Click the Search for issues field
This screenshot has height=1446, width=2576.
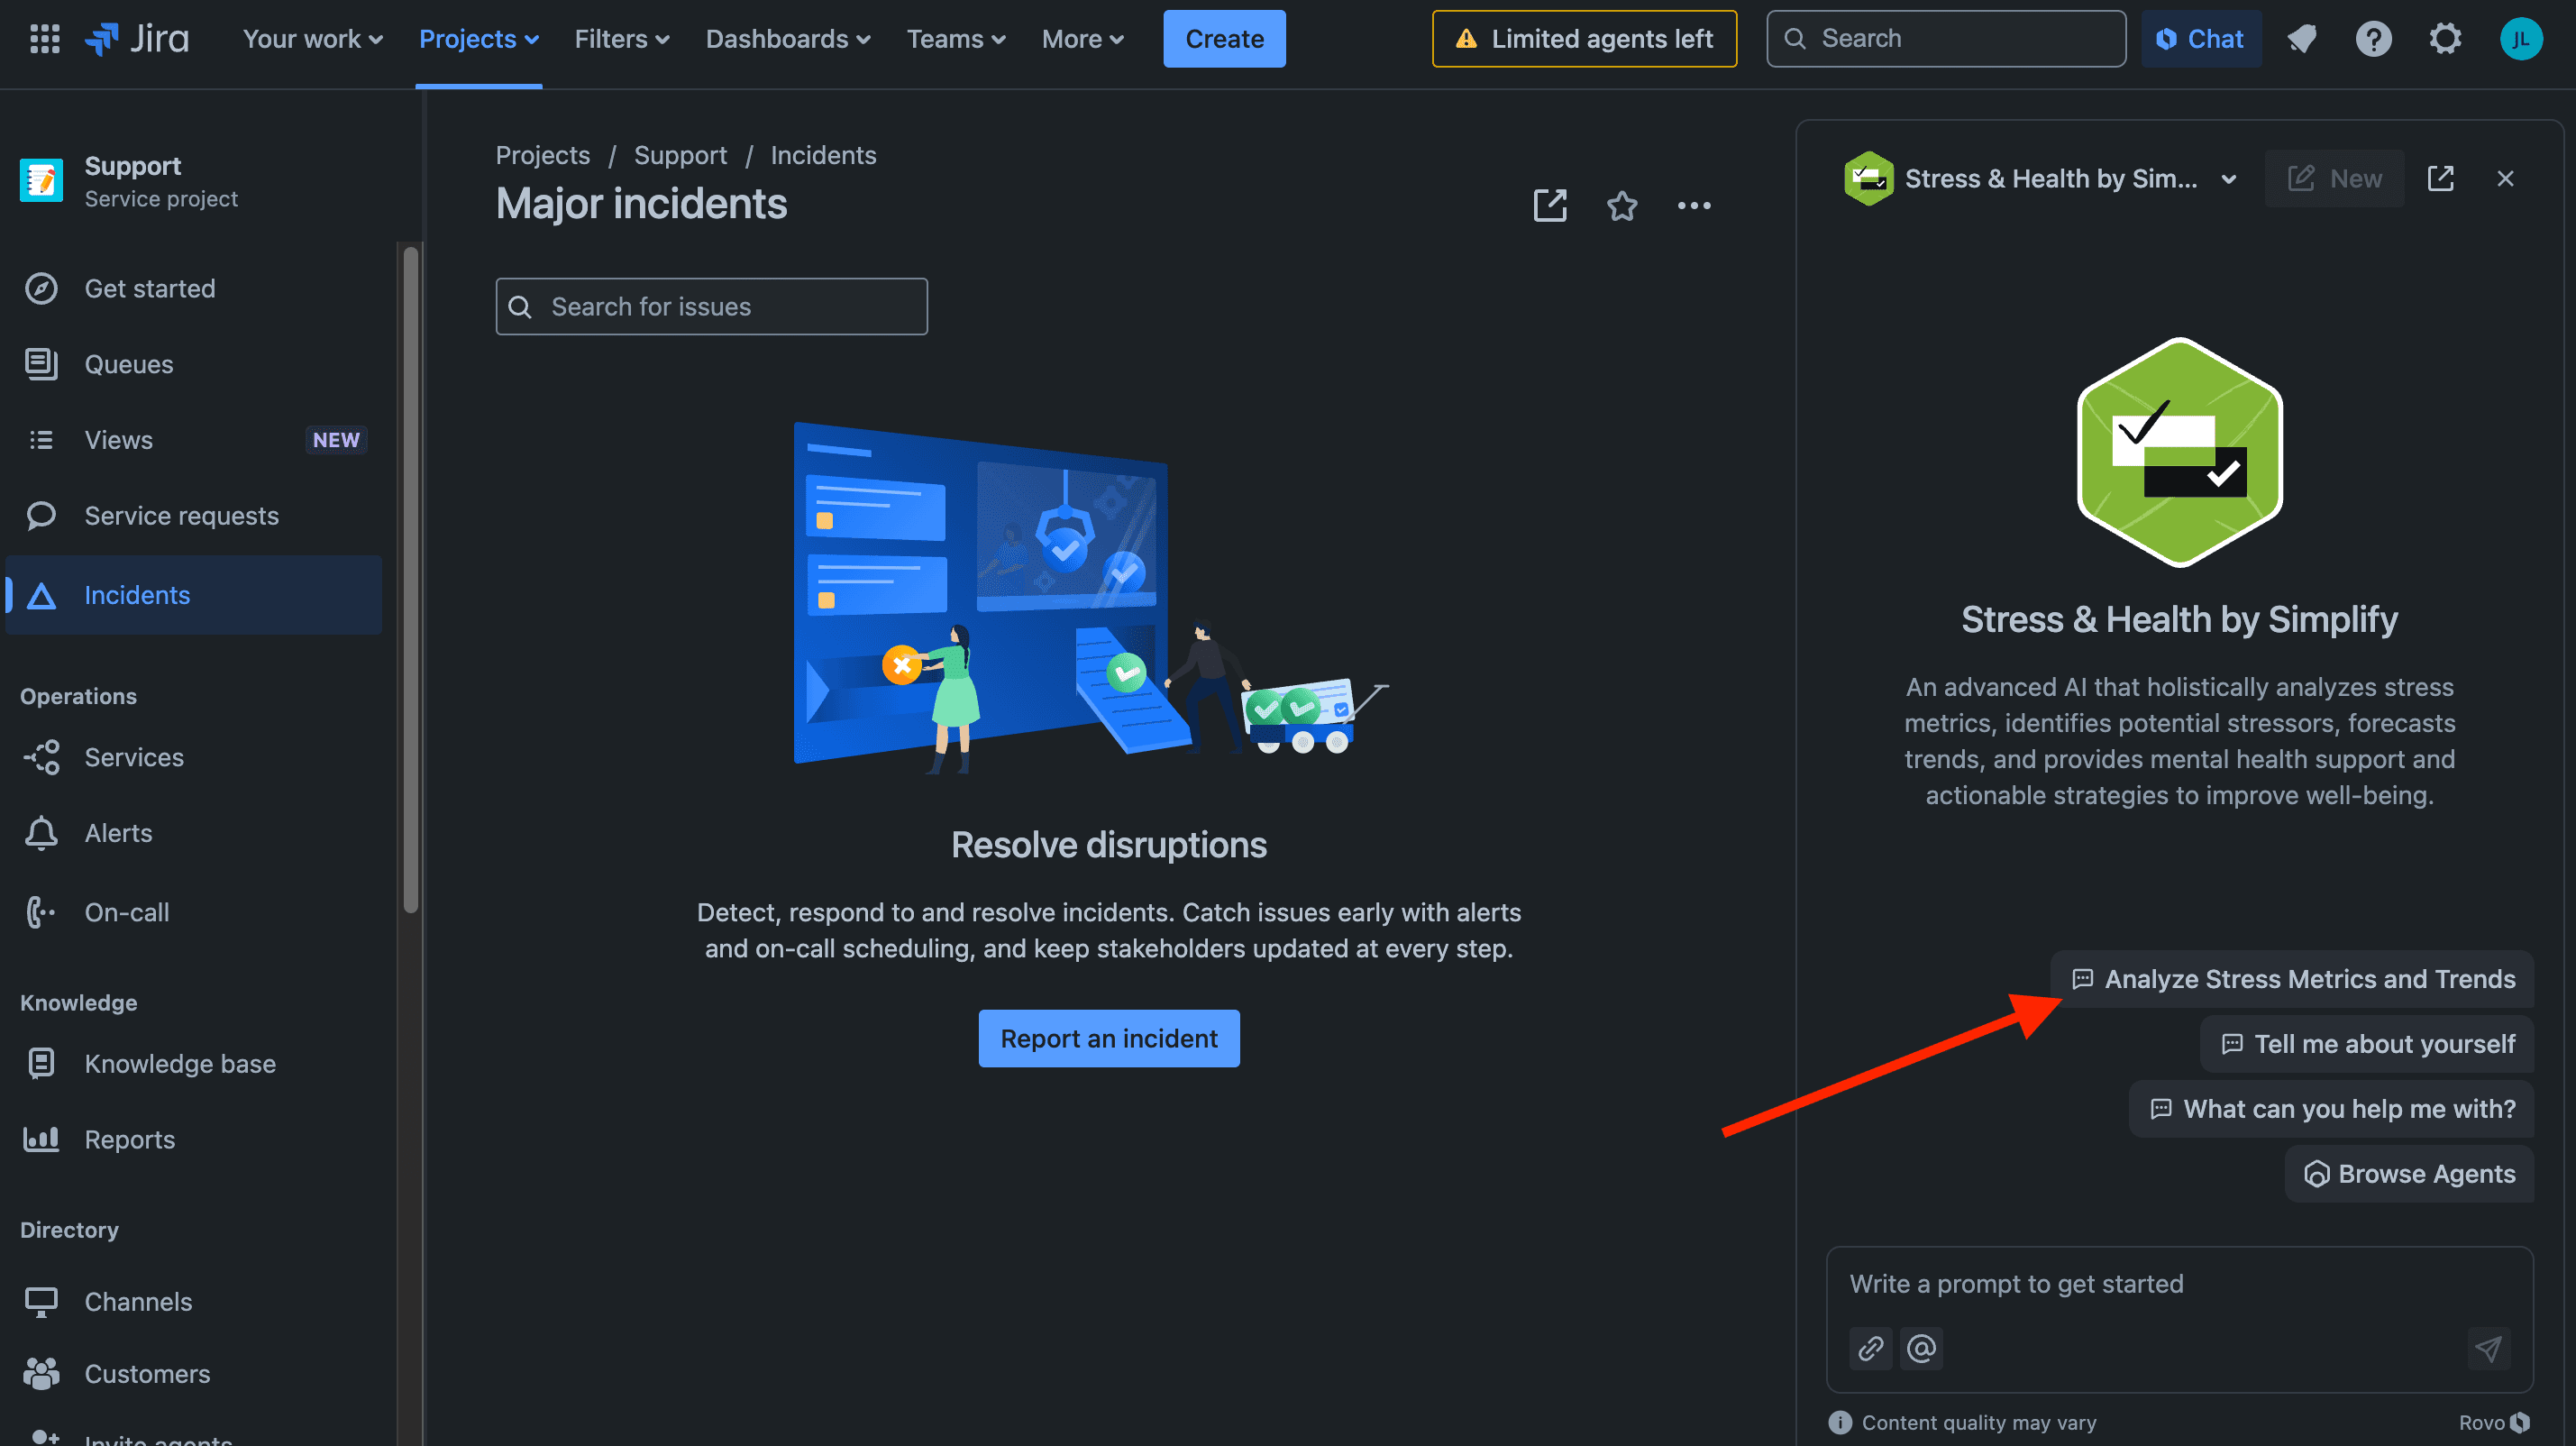coord(711,307)
